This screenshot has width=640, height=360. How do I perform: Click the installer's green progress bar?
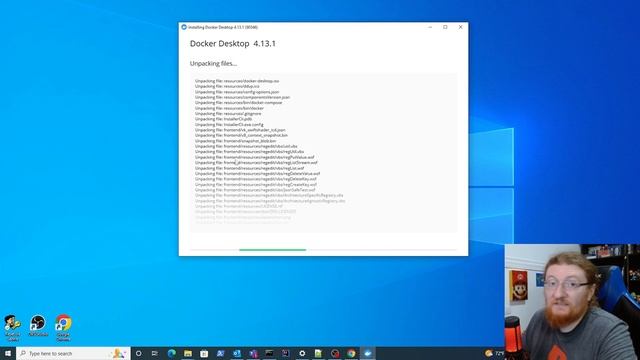273,250
